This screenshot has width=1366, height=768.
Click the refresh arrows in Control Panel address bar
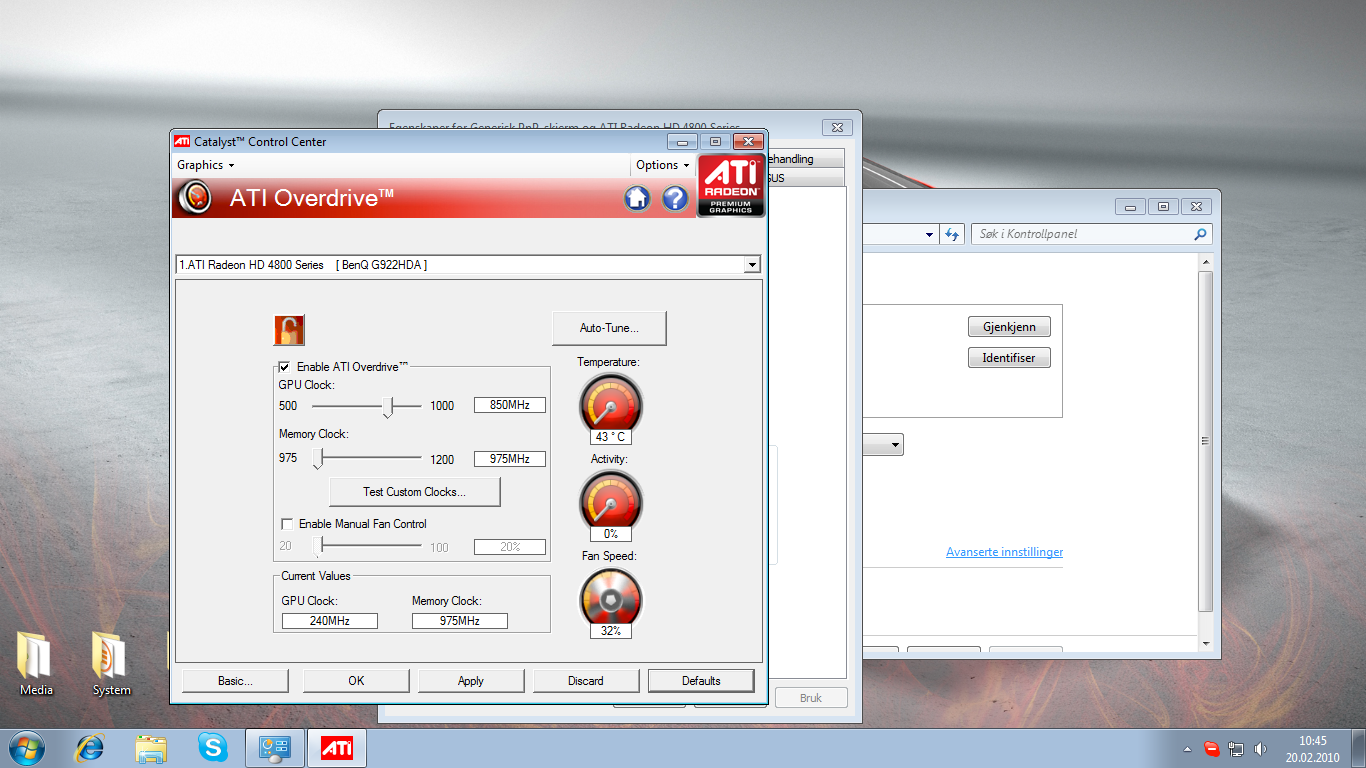953,234
